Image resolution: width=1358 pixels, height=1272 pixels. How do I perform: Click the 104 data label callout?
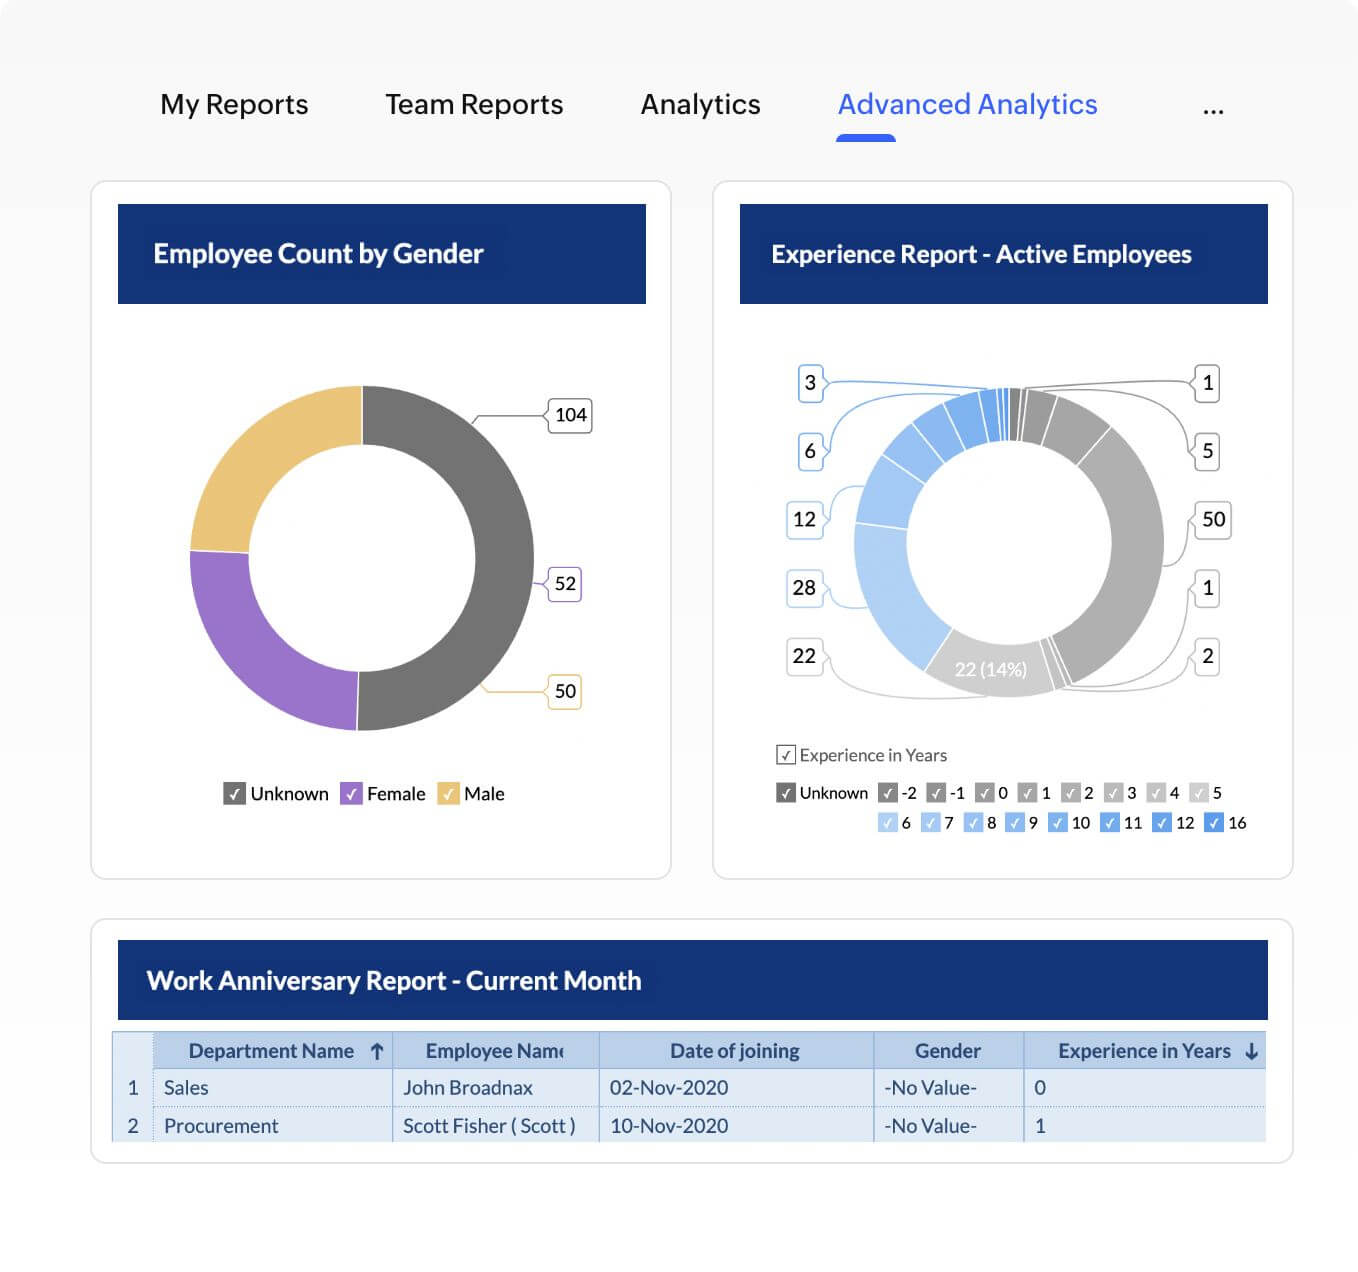click(570, 415)
